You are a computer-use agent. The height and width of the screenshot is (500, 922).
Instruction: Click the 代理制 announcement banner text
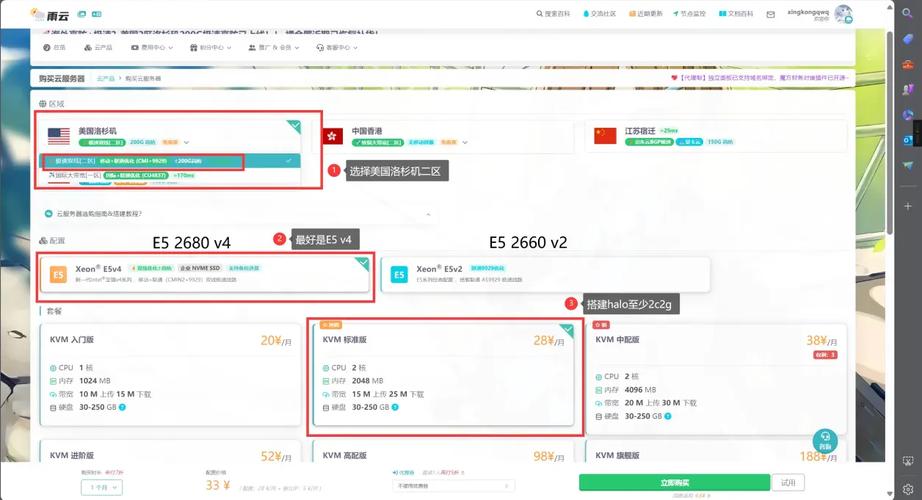760,78
